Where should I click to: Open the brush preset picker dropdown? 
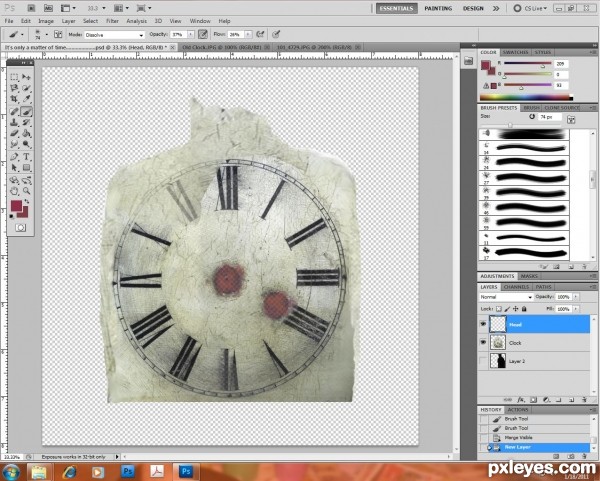coord(46,35)
